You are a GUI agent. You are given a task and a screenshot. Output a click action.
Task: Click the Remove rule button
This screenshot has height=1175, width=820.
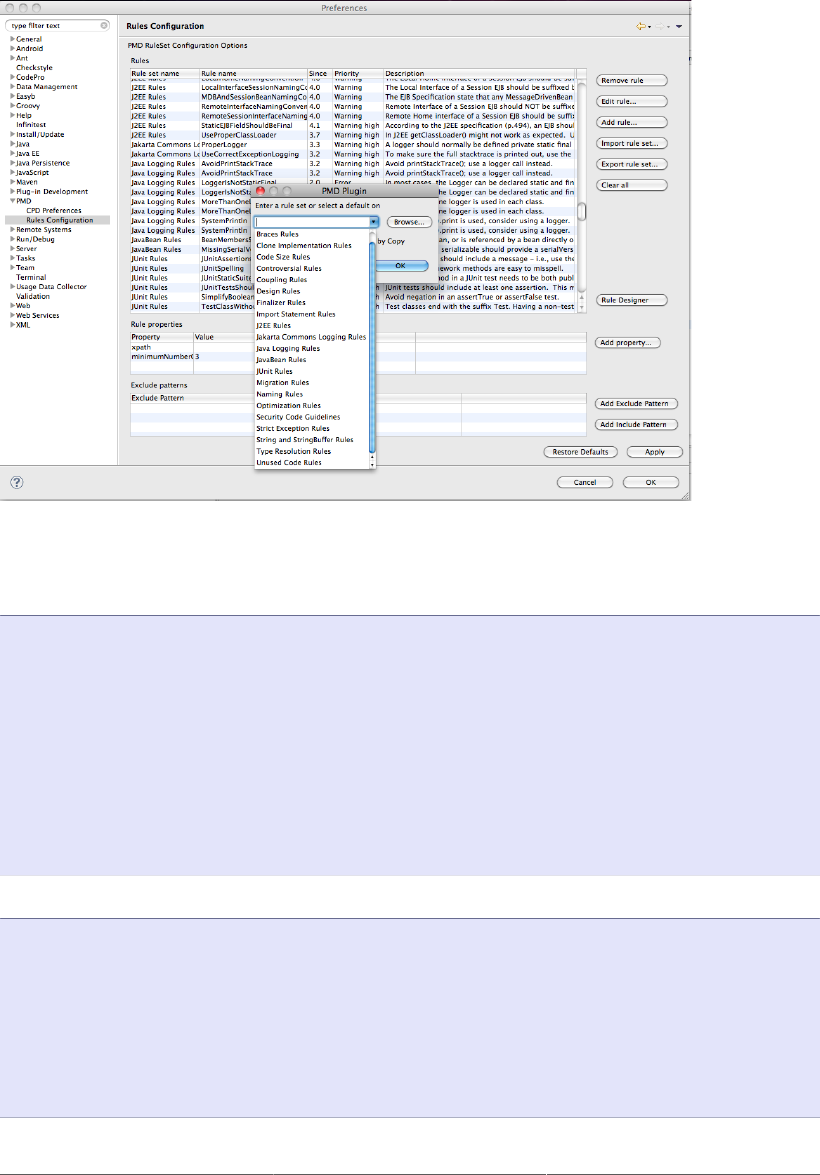pyautogui.click(x=632, y=80)
